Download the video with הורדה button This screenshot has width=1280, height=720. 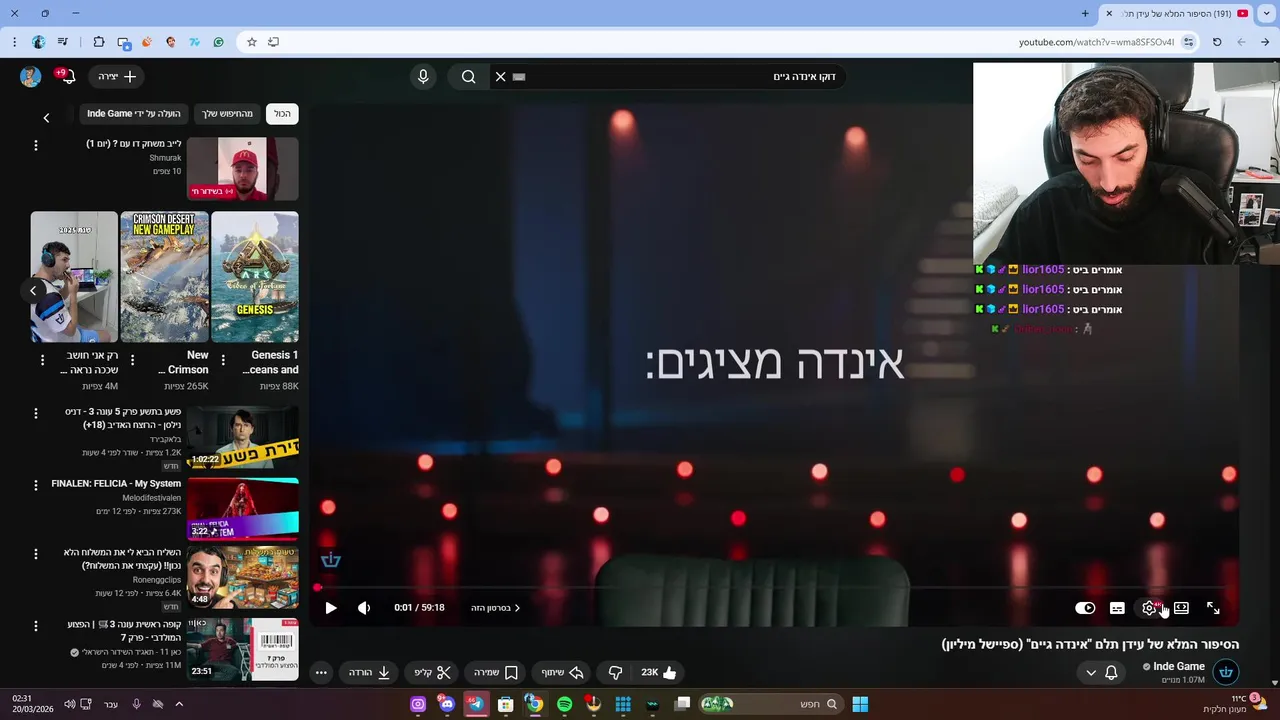[369, 673]
